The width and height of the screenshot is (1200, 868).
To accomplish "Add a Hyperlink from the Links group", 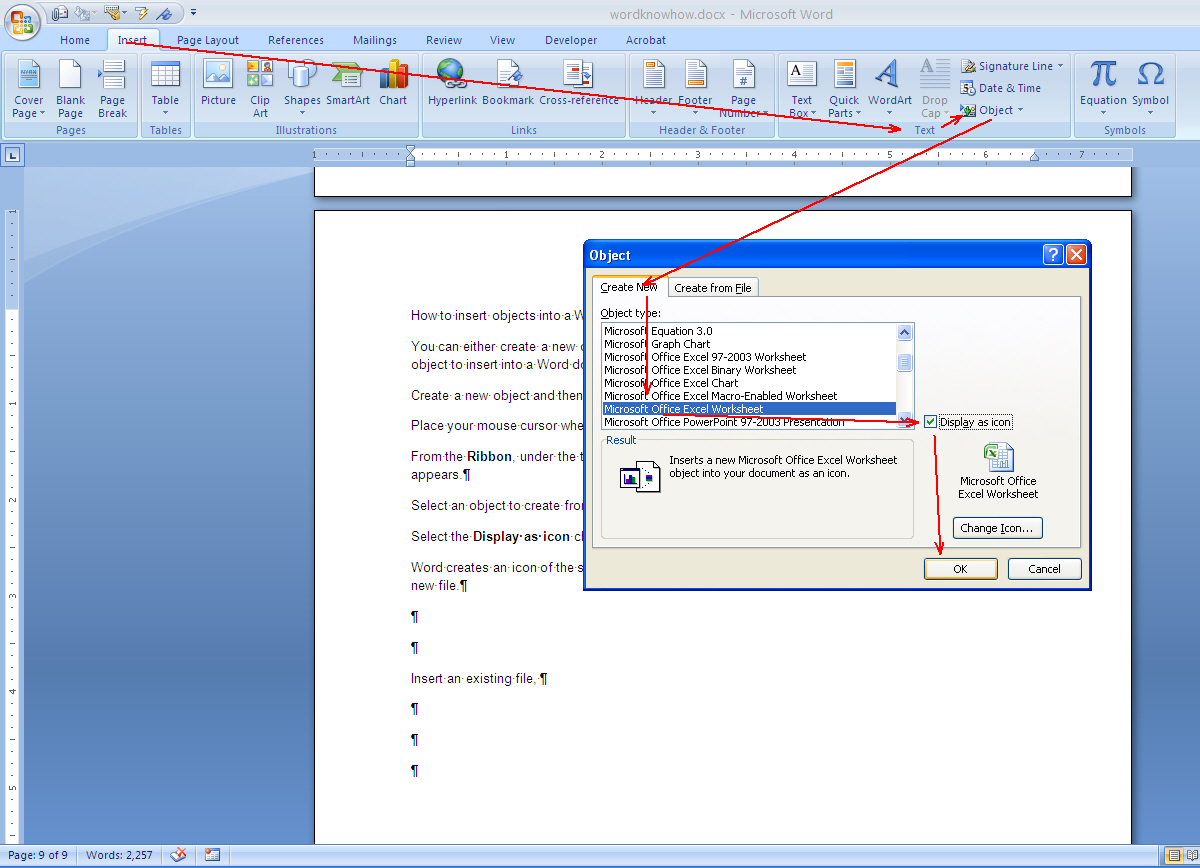I will 452,83.
